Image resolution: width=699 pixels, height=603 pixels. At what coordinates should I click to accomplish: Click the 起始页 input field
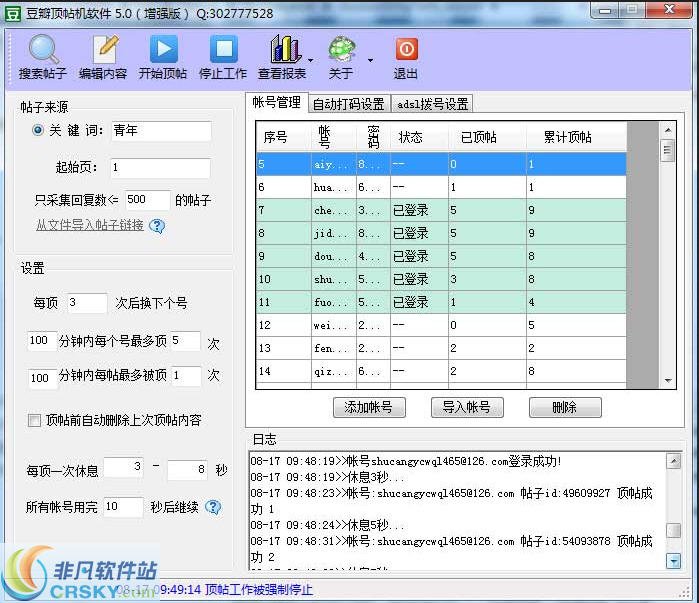[x=160, y=168]
